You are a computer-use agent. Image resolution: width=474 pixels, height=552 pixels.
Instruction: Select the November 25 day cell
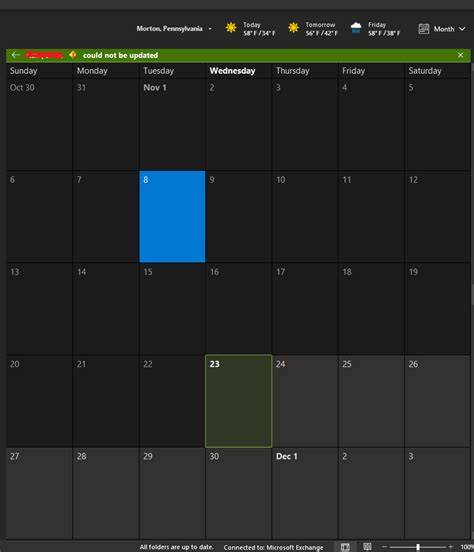(371, 401)
